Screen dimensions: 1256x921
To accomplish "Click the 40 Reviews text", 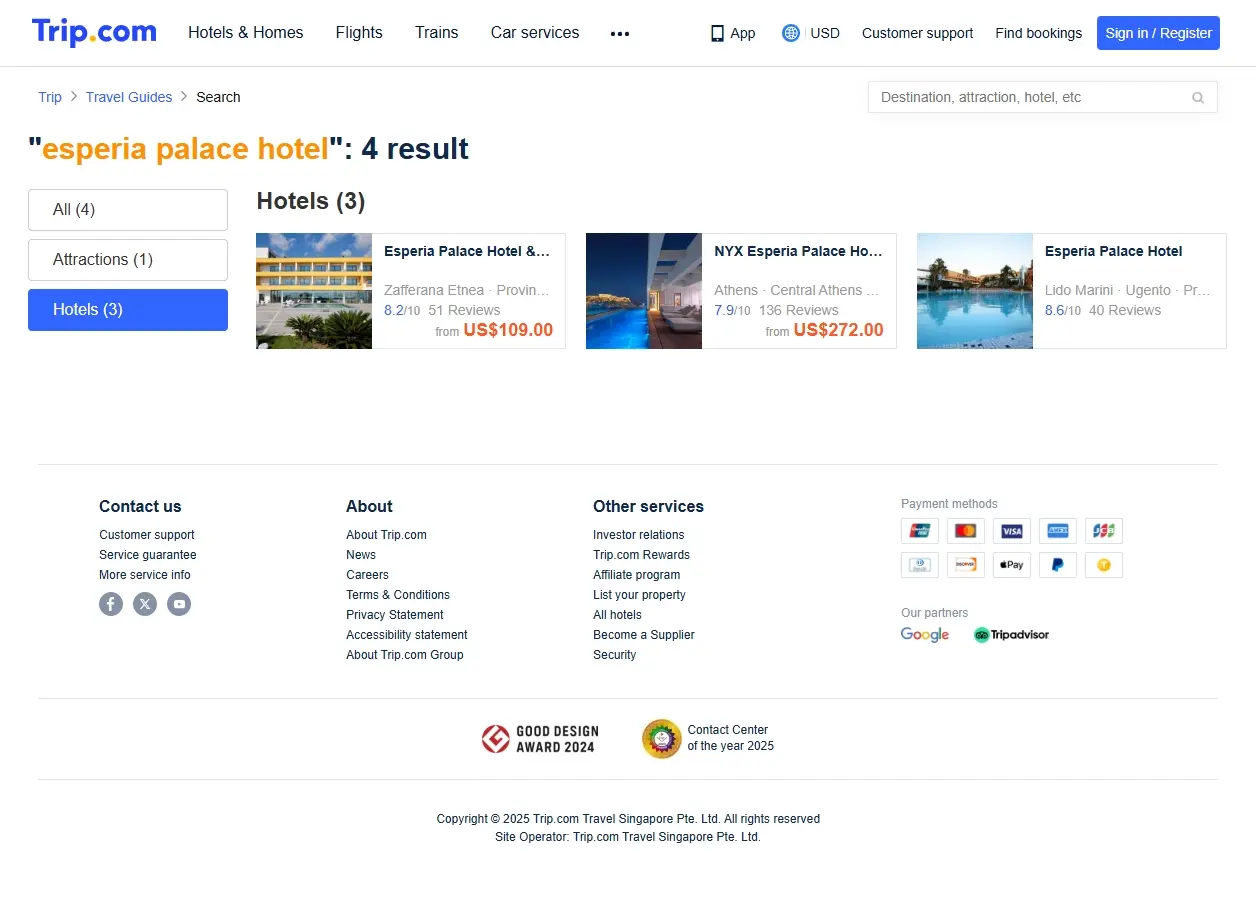I will pyautogui.click(x=1125, y=310).
